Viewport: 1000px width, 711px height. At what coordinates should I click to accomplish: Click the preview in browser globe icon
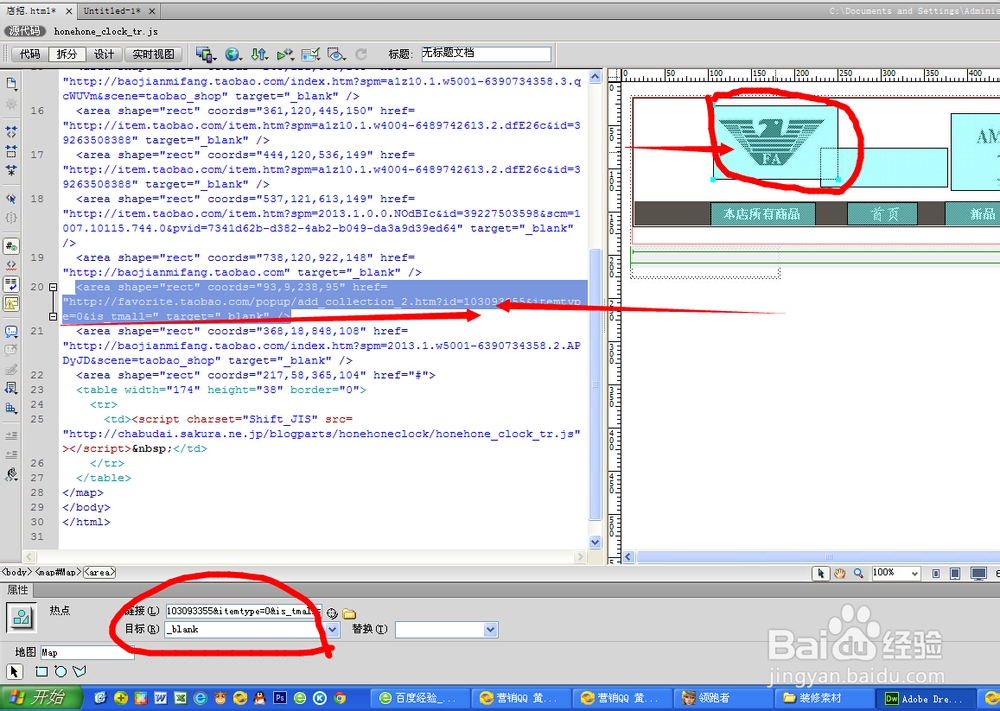(x=233, y=55)
